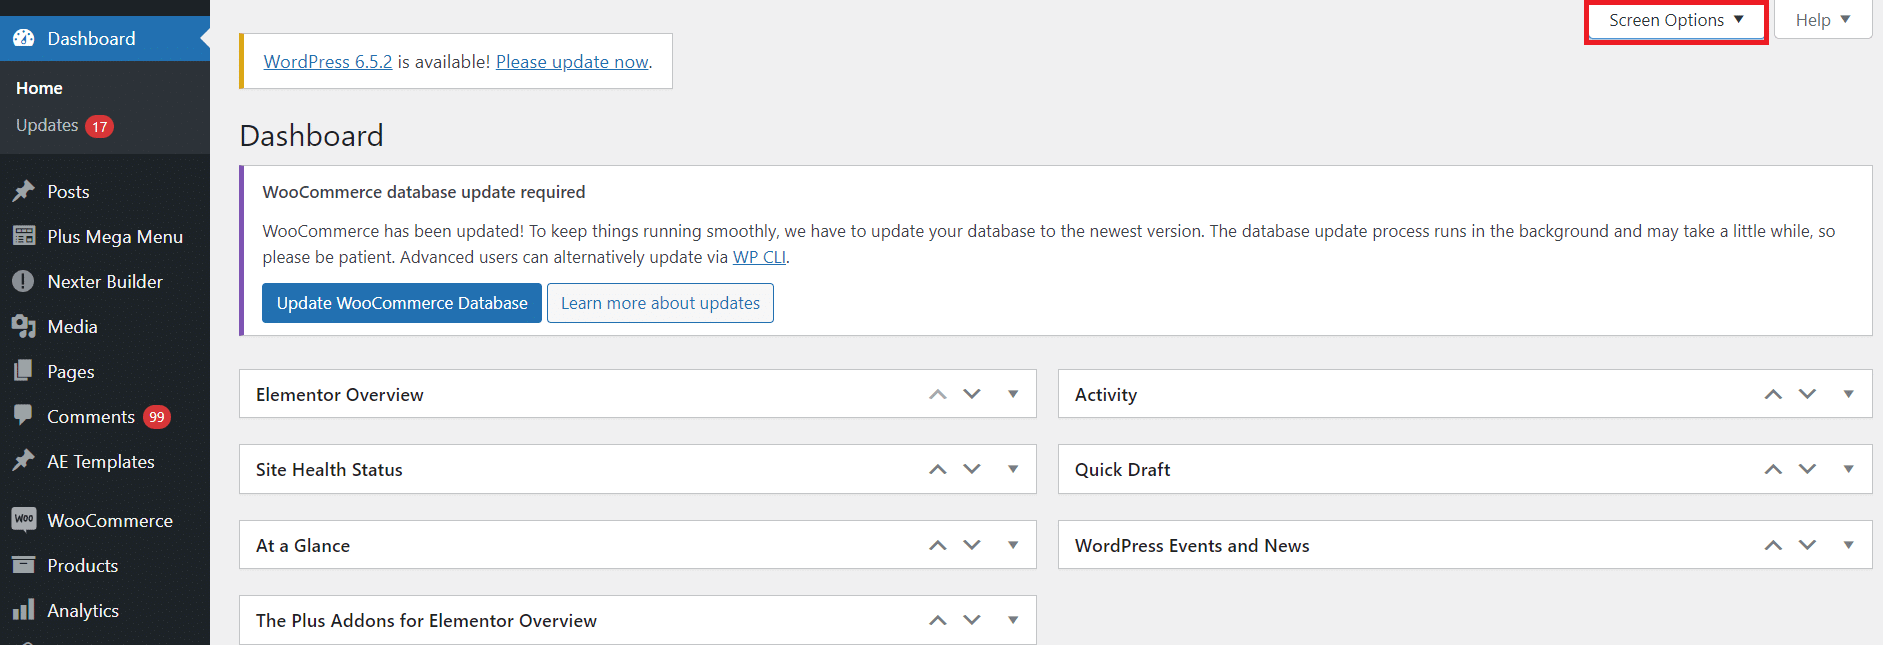Click the Dashboard gauge icon in sidebar
1883x645 pixels.
(x=24, y=38)
